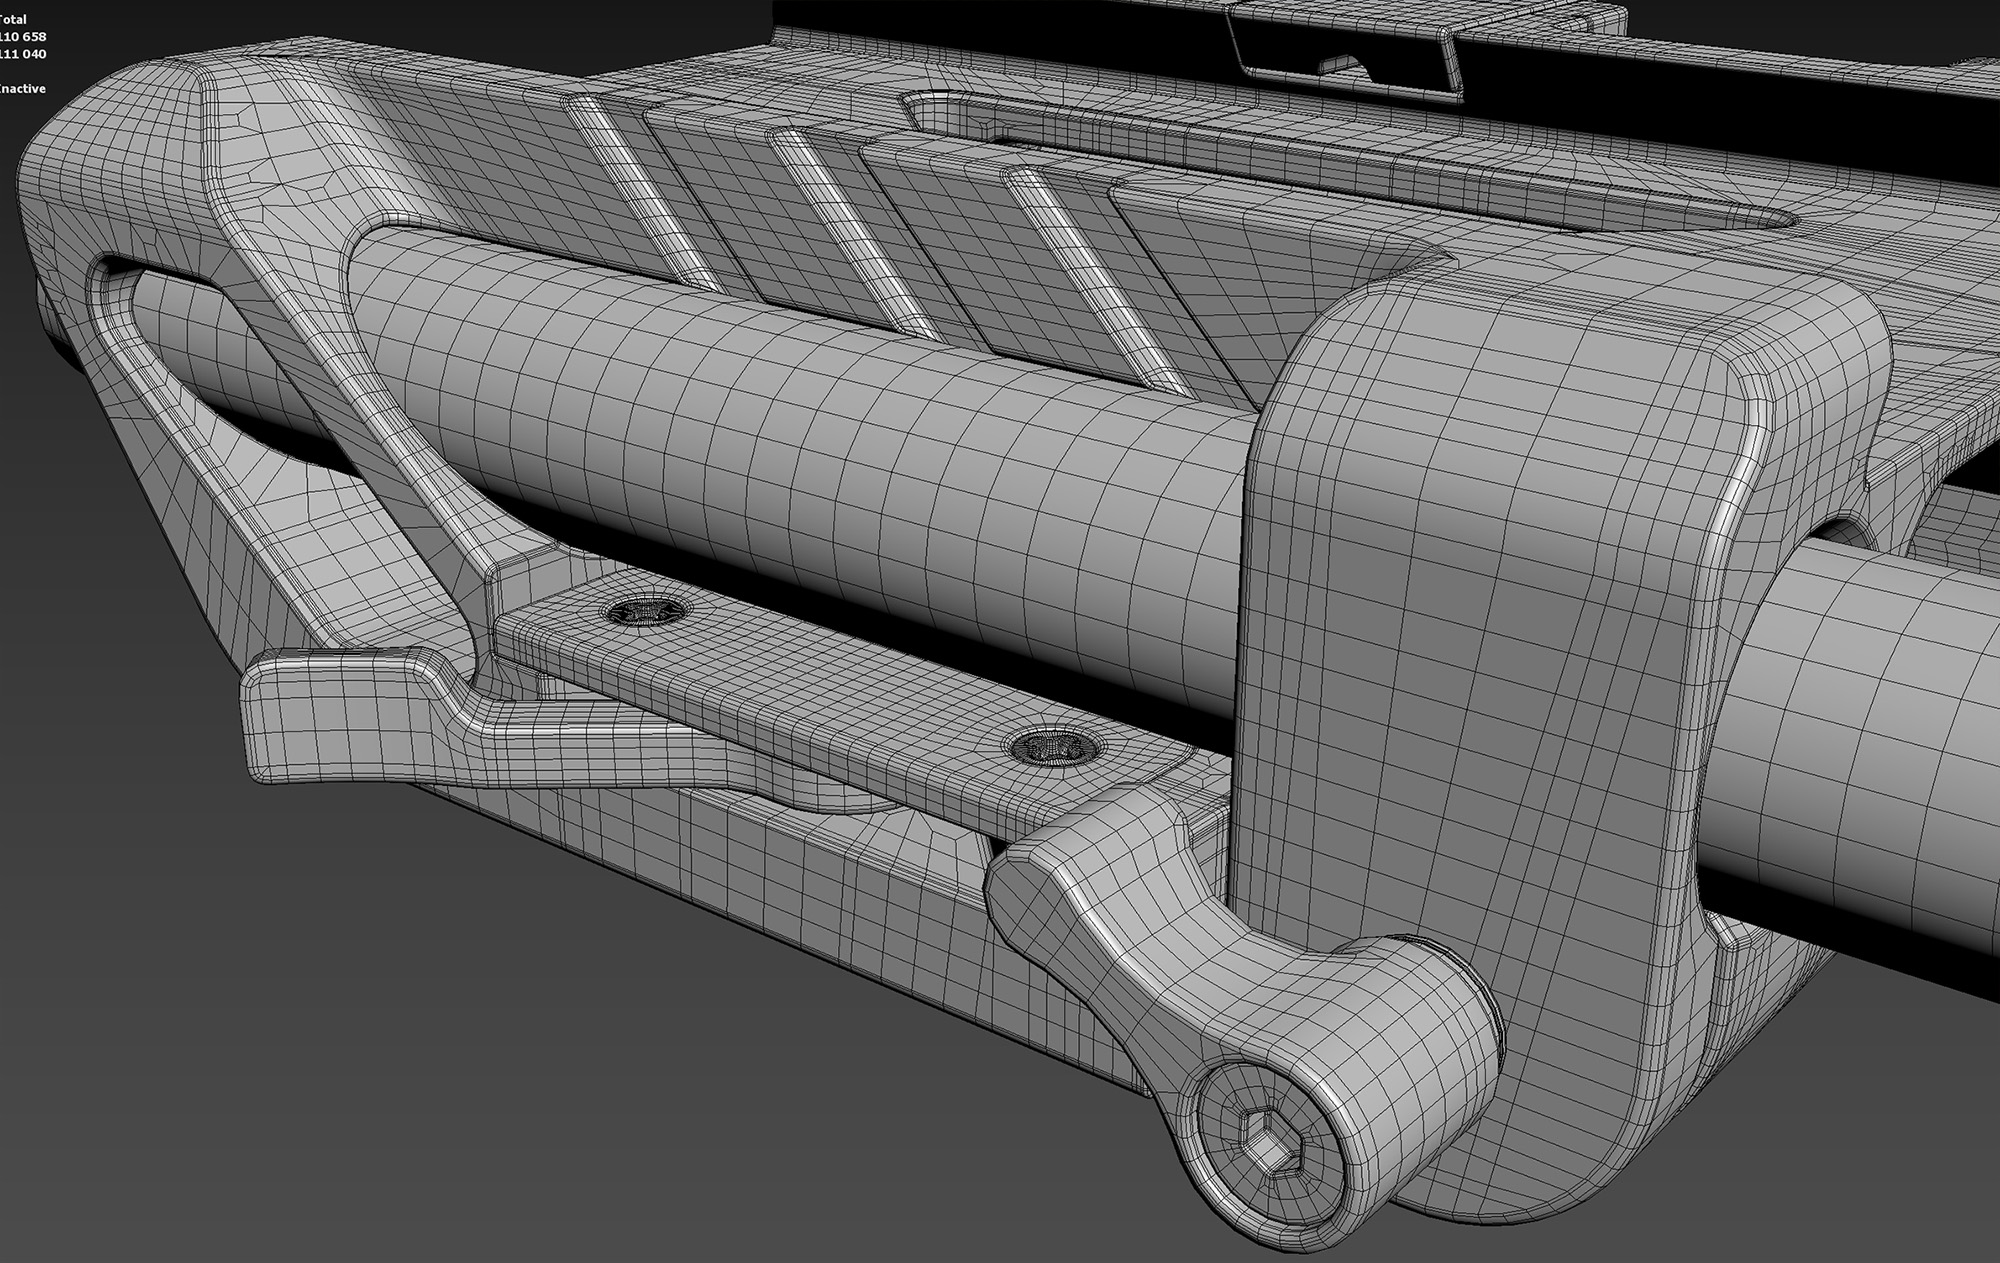The image size is (2000, 1263).
Task: Click the 110 658 polygon count readout
Action: click(x=22, y=37)
